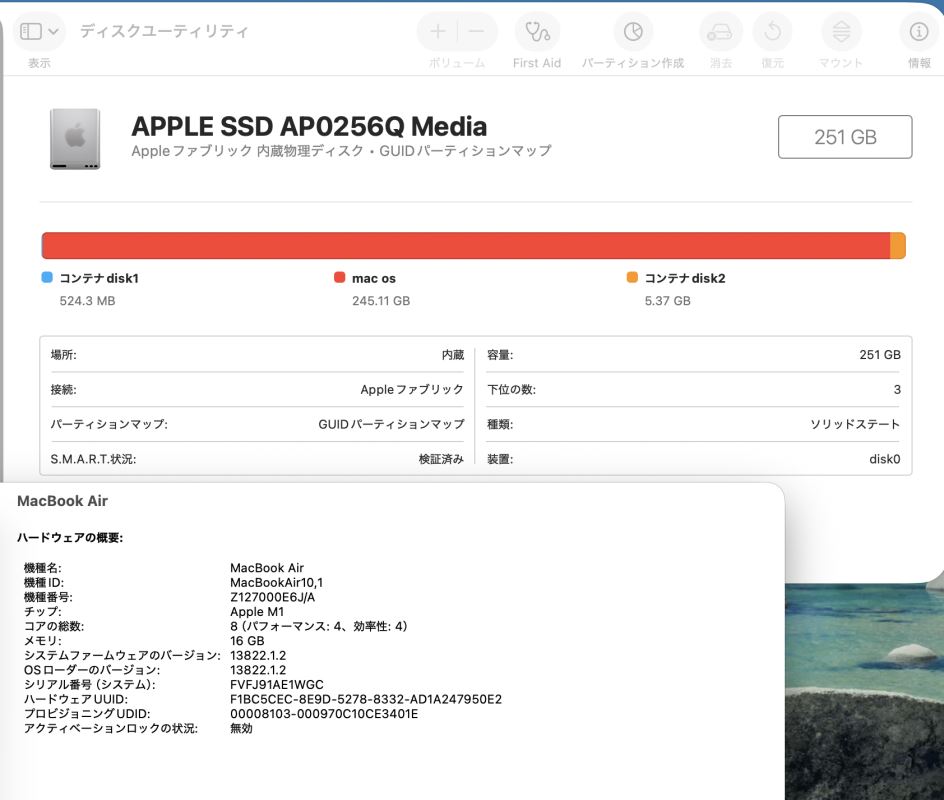Screen dimensions: 944x800
Task: Click the mount (マウント) icon
Action: [841, 32]
